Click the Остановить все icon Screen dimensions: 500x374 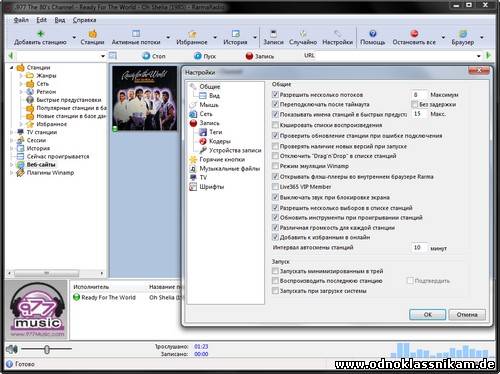pyautogui.click(x=414, y=34)
